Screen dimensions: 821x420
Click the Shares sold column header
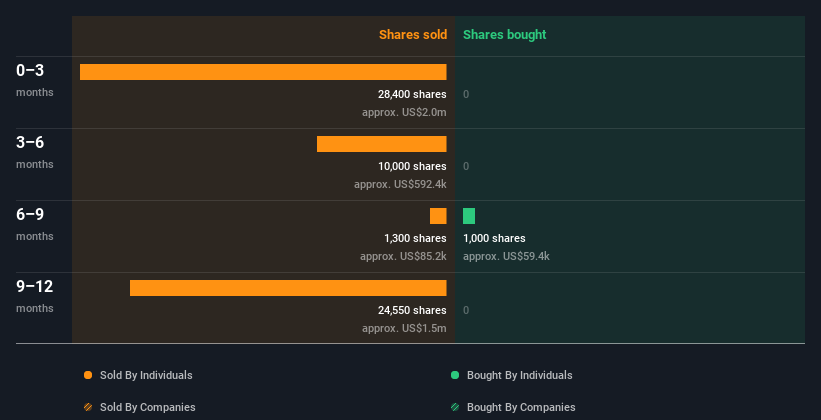[413, 35]
